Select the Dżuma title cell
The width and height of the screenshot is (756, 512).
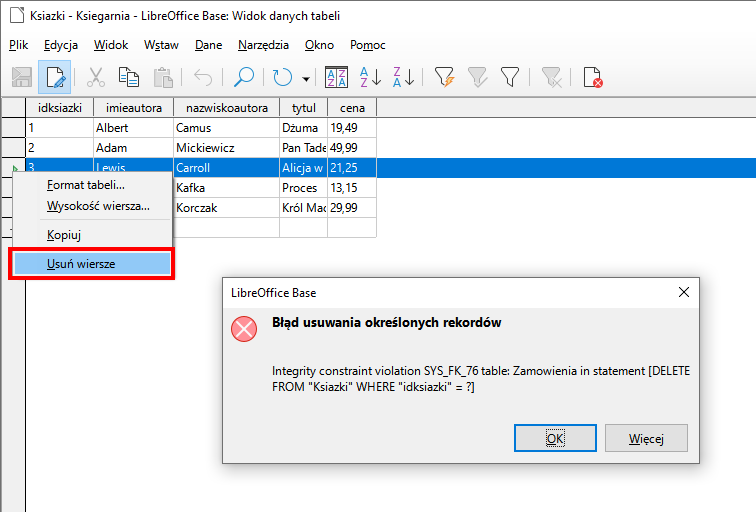pyautogui.click(x=304, y=128)
